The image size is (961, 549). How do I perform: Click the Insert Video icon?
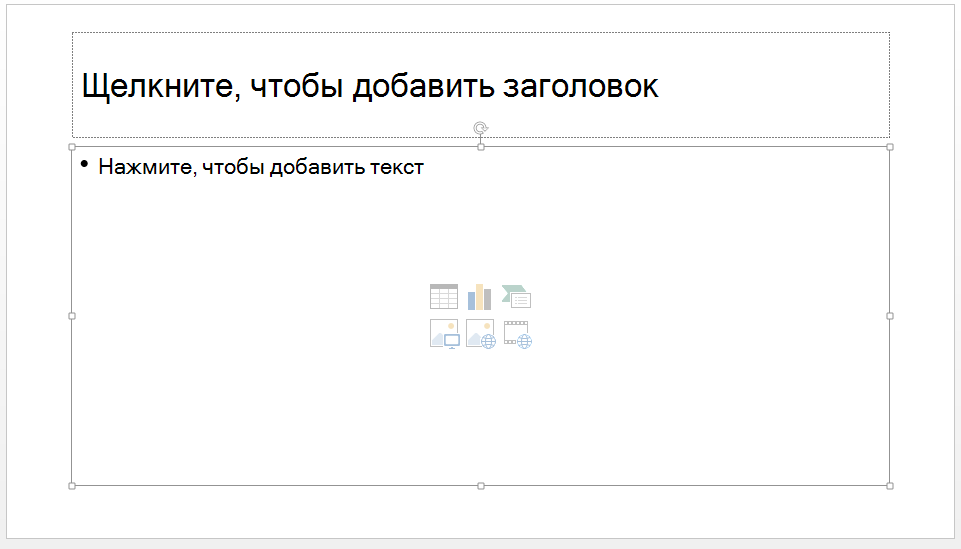[x=517, y=334]
